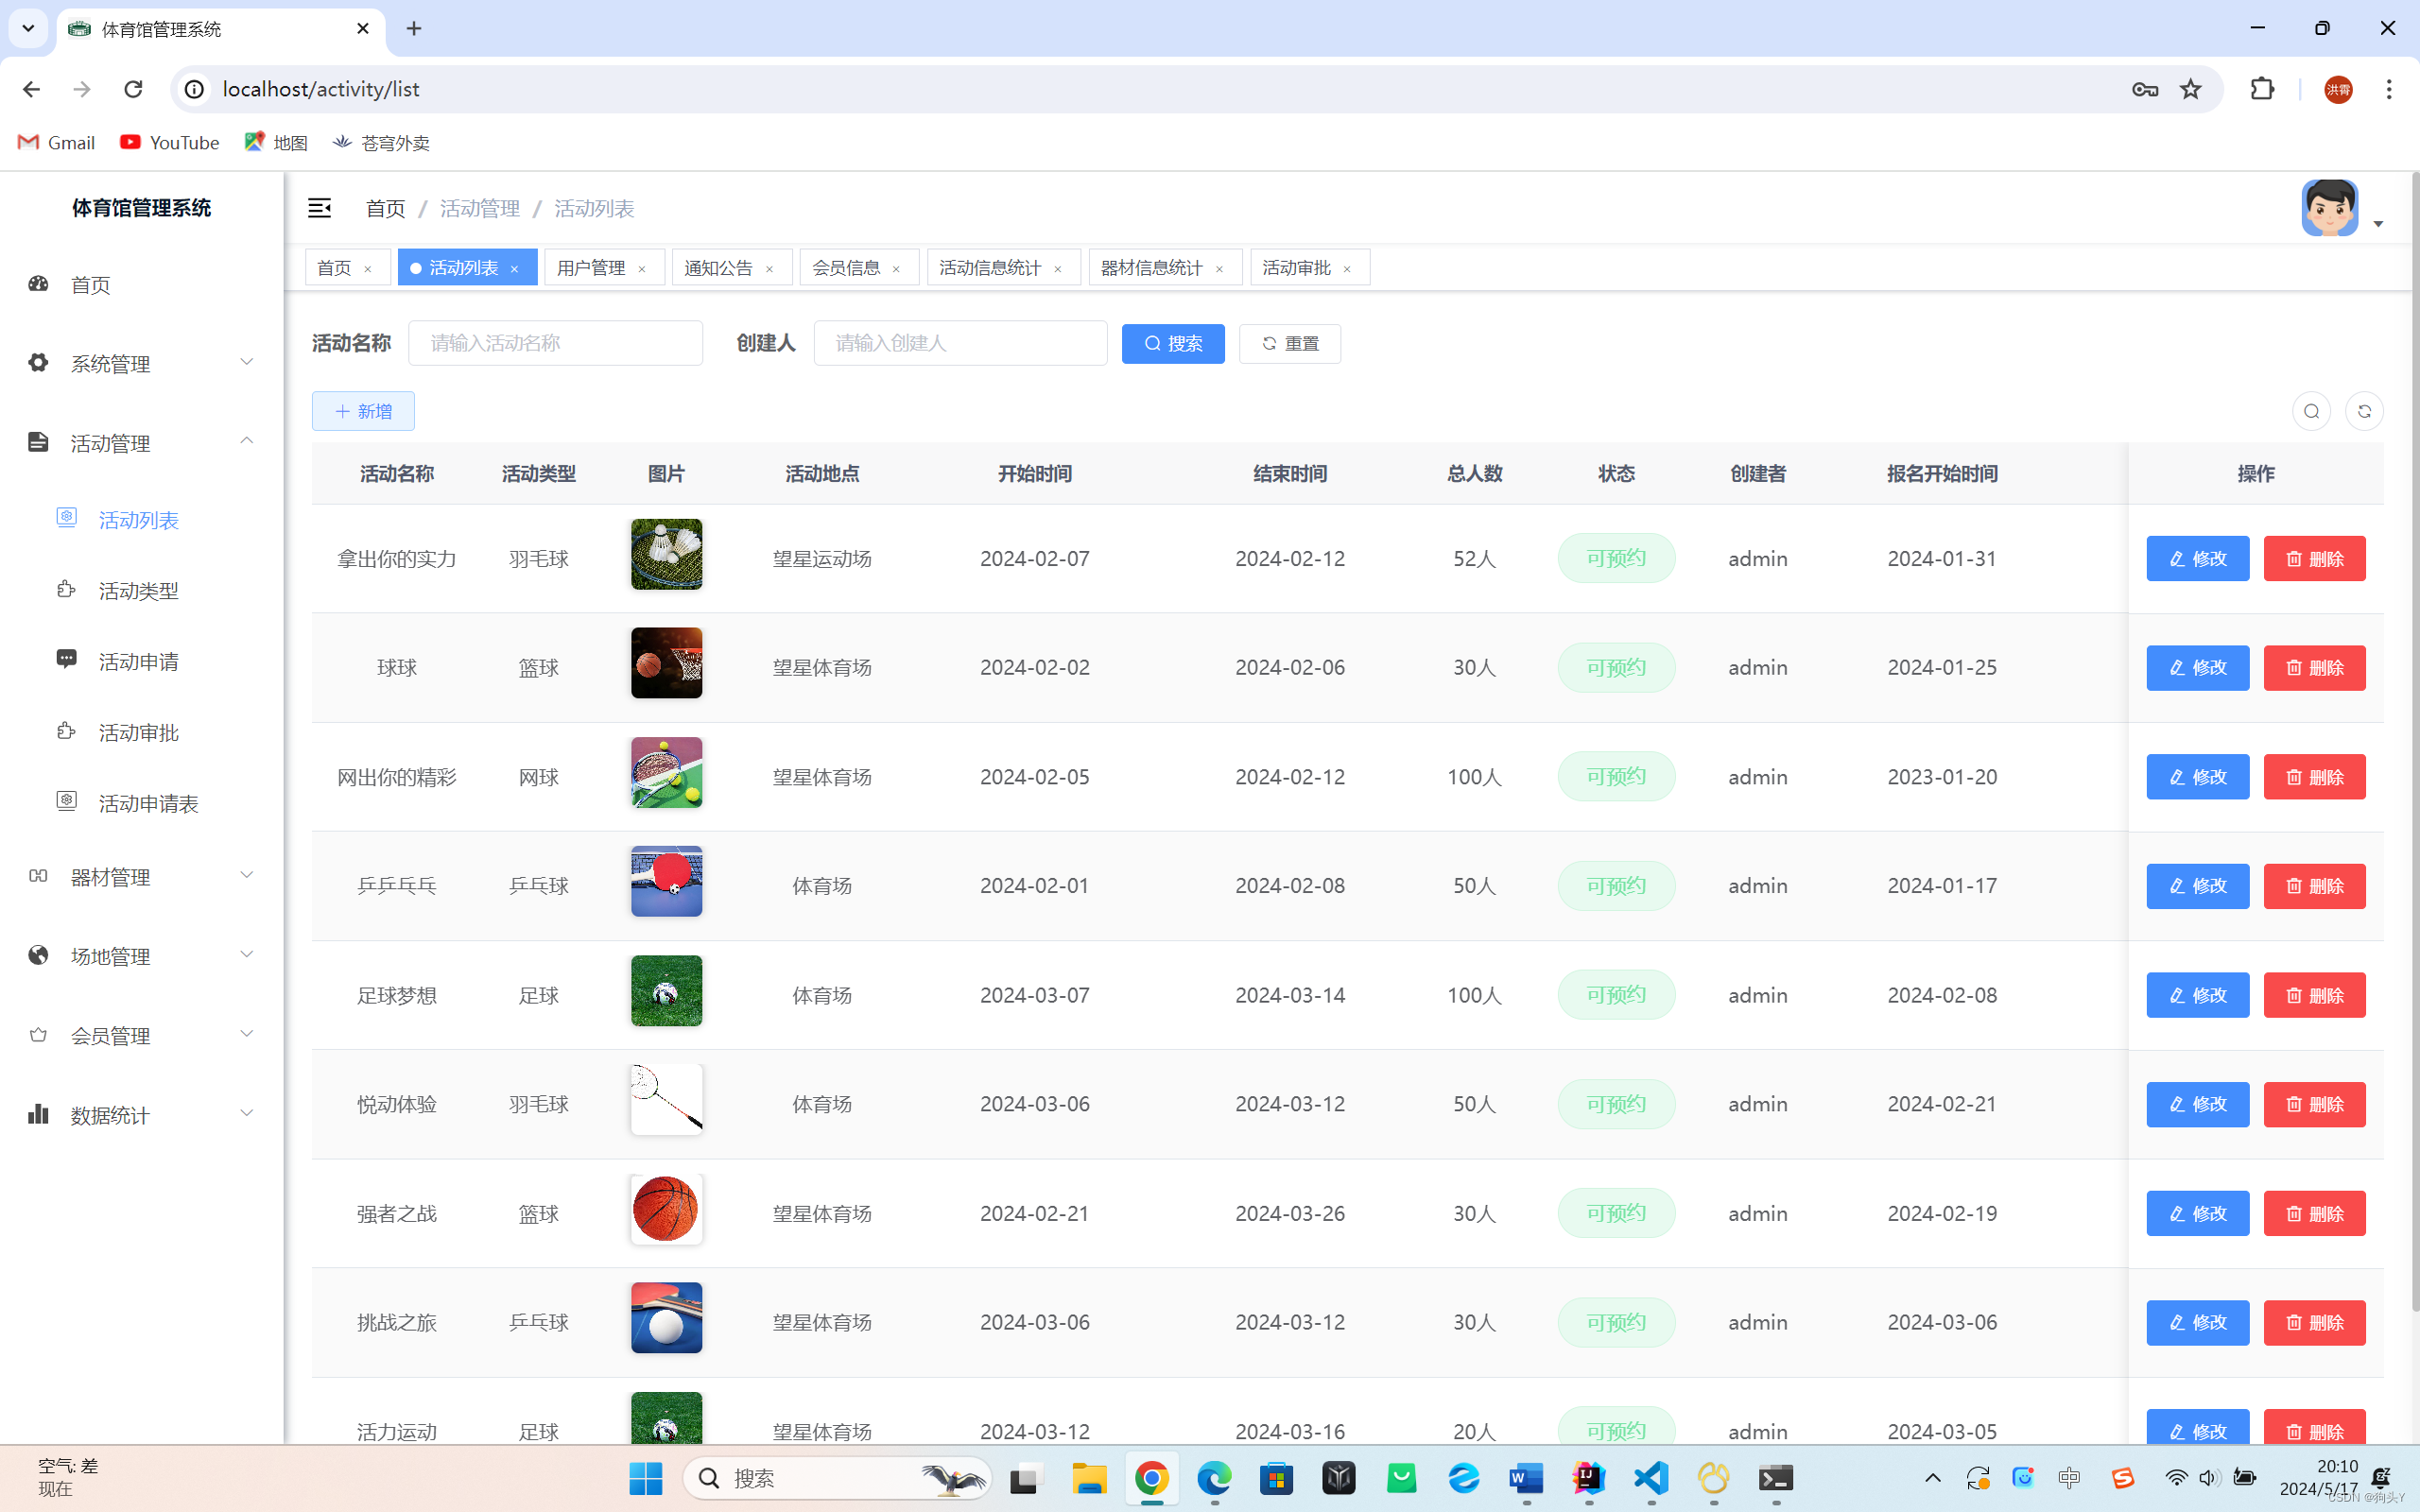The width and height of the screenshot is (2420, 1512).
Task: Collapse the 活动管理 menu
Action: [141, 443]
